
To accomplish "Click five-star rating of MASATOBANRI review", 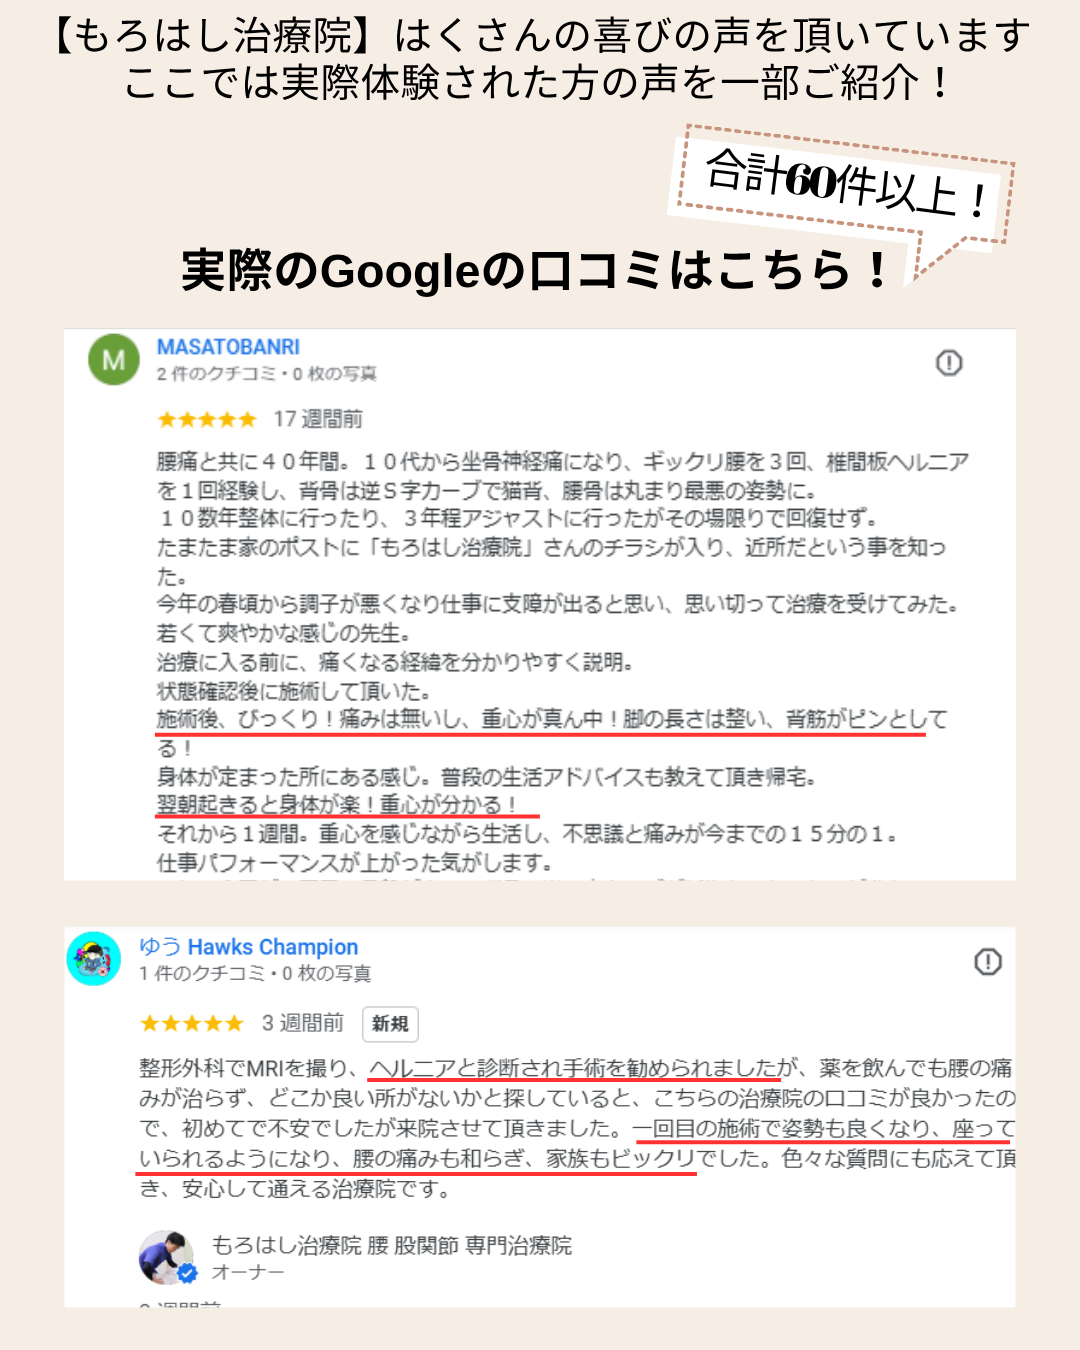I will click(x=207, y=420).
